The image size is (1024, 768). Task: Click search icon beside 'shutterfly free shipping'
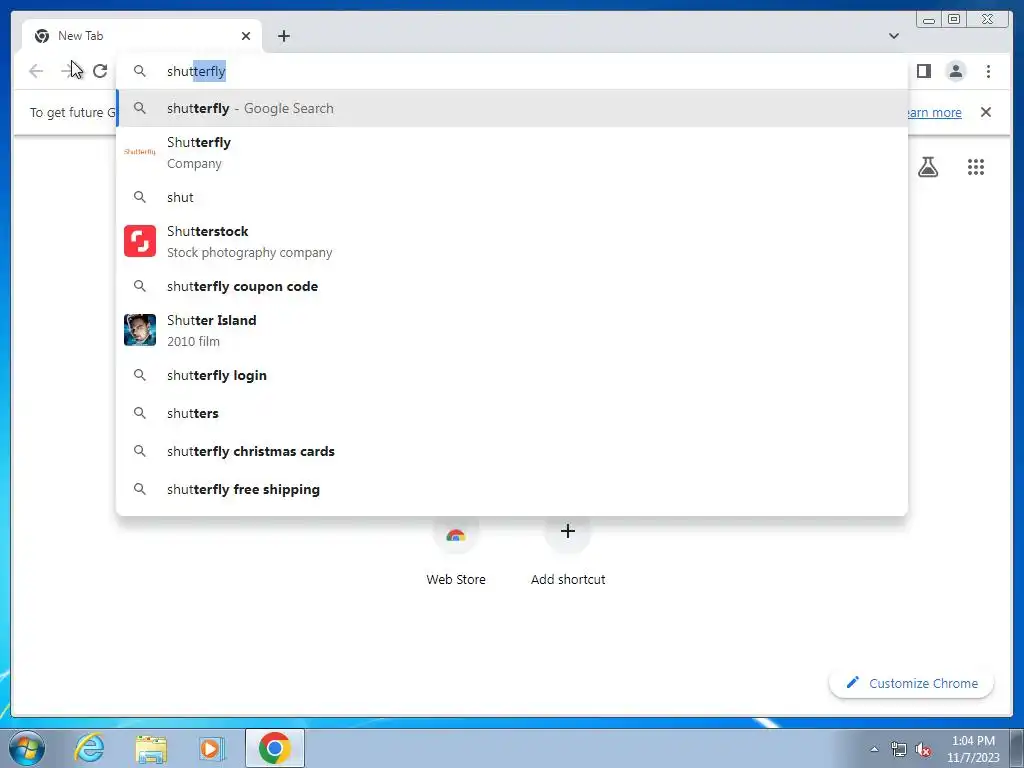pos(140,488)
